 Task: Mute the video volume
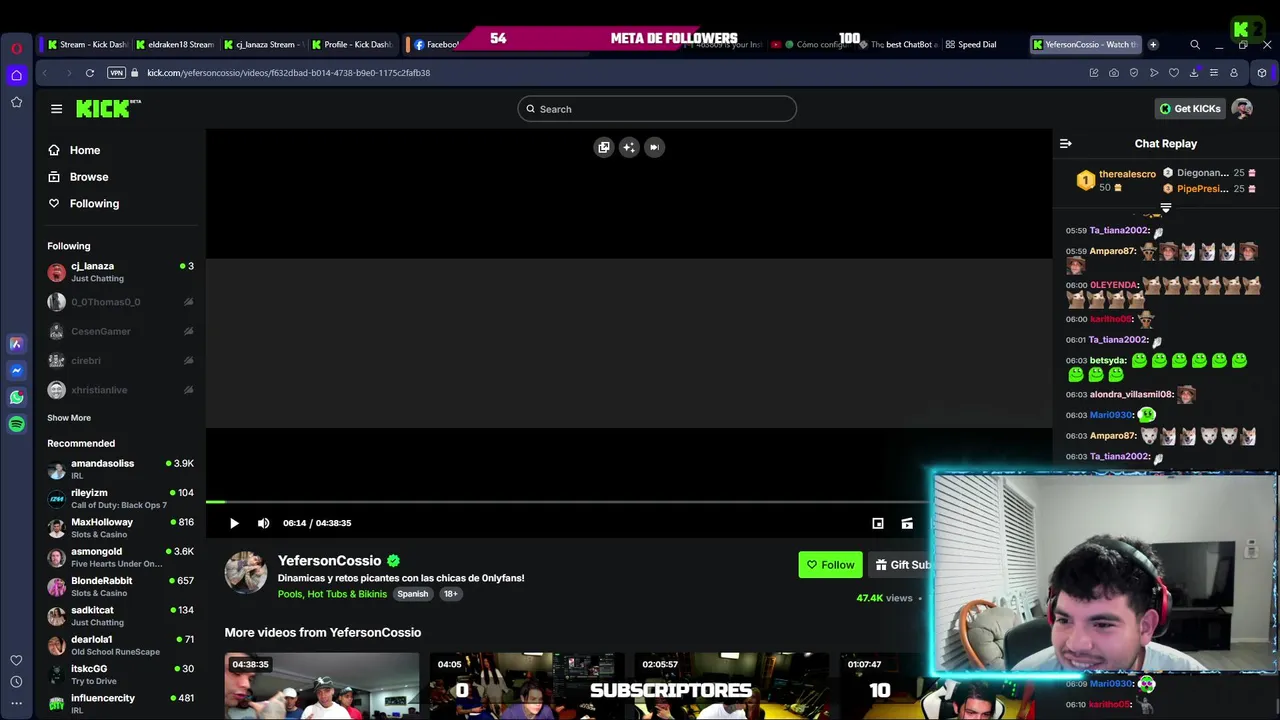click(x=263, y=523)
